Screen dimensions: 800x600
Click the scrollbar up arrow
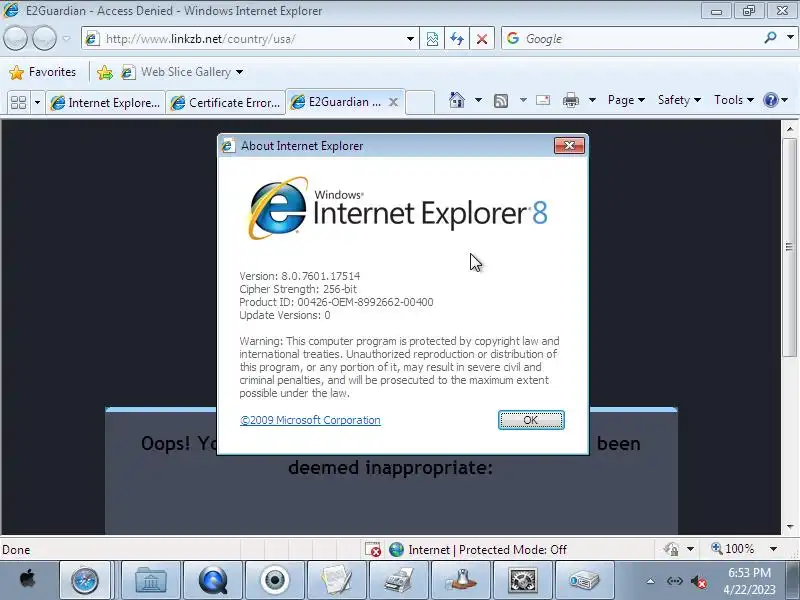pyautogui.click(x=789, y=129)
